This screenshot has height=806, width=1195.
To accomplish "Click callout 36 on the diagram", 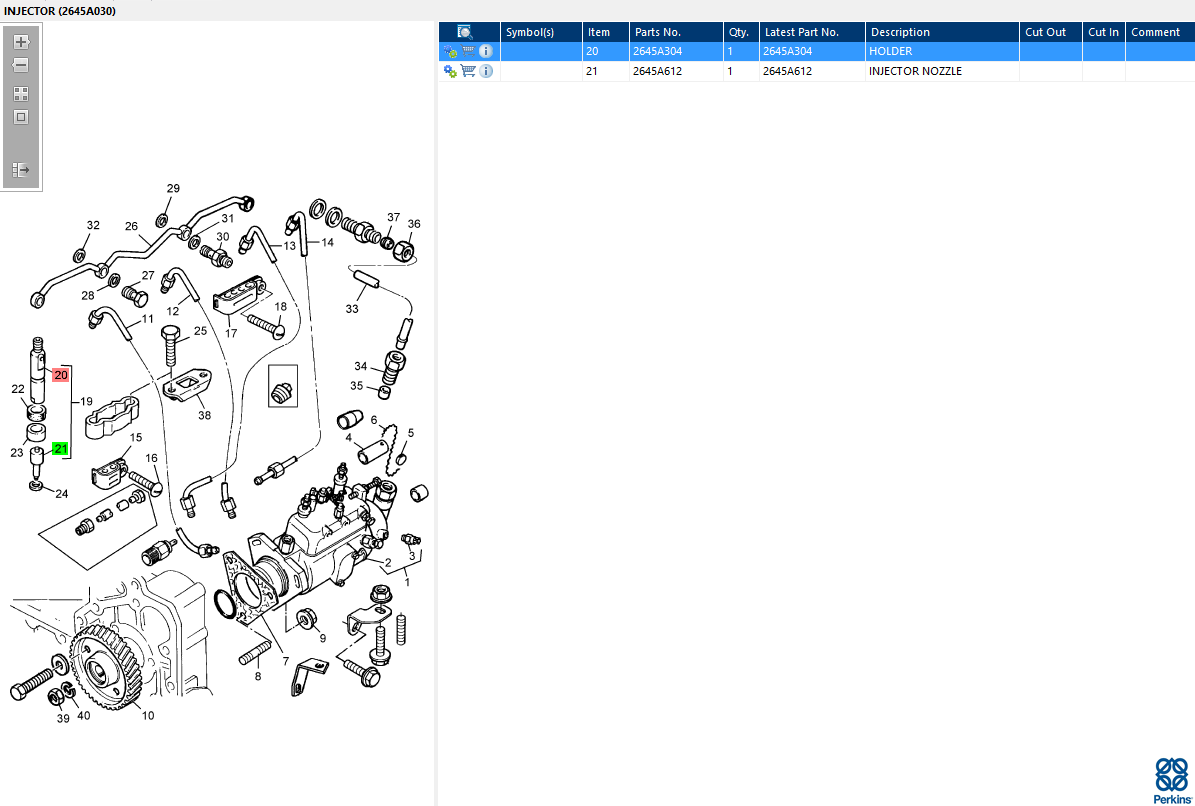I will pyautogui.click(x=414, y=224).
